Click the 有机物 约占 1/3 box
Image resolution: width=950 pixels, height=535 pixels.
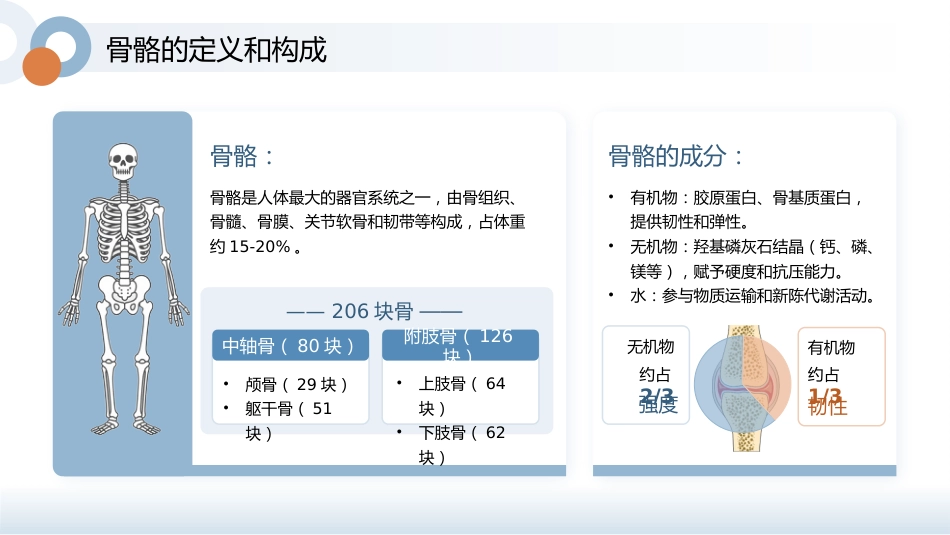pos(842,376)
